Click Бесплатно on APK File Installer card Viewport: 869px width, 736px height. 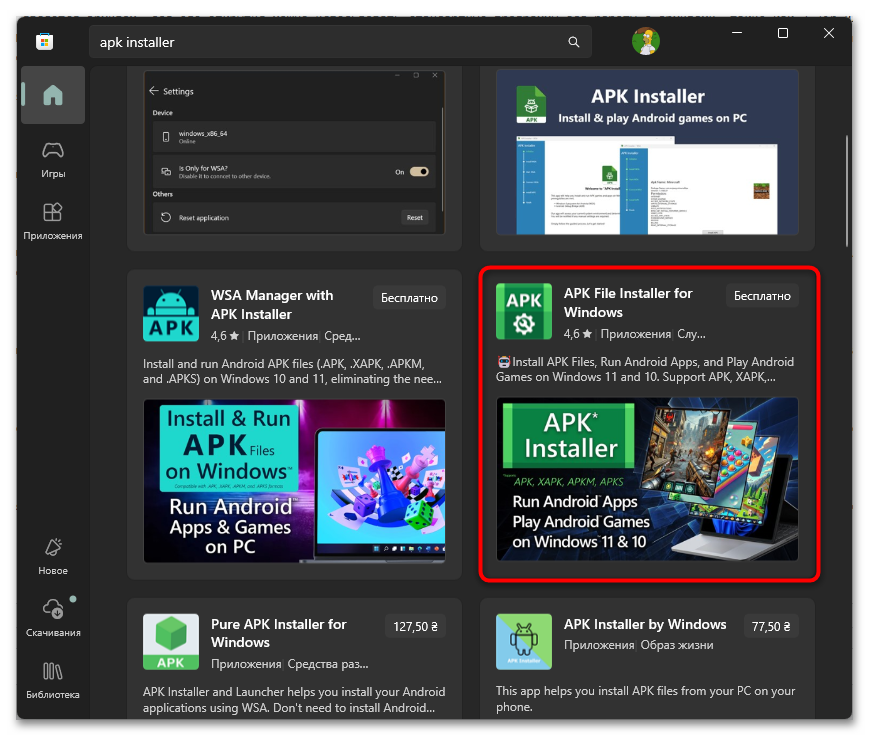[763, 296]
